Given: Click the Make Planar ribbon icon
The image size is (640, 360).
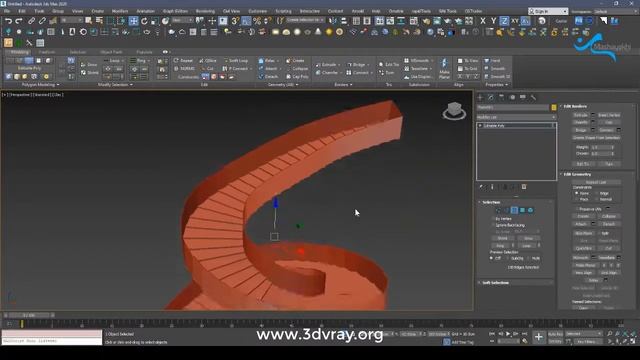Looking at the screenshot, I should (444, 68).
